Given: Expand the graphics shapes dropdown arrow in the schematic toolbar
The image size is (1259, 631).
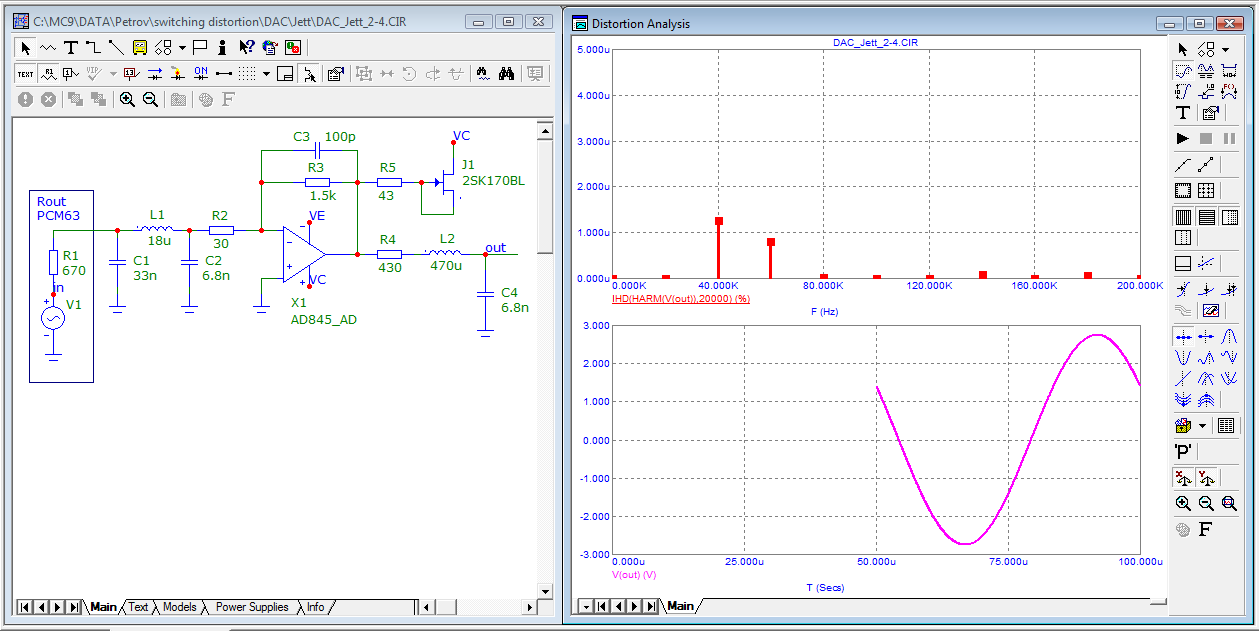Looking at the screenshot, I should 182,47.
